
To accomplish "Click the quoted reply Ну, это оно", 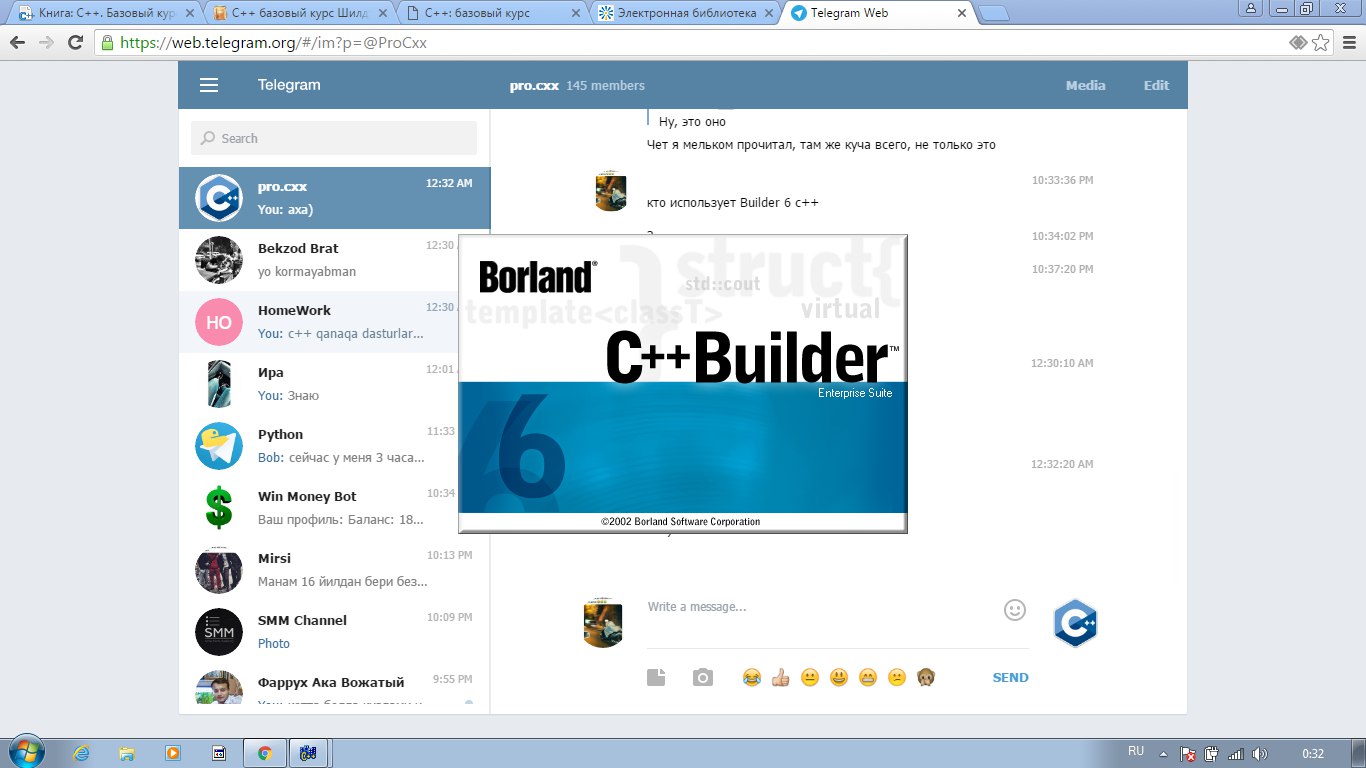I will [692, 121].
